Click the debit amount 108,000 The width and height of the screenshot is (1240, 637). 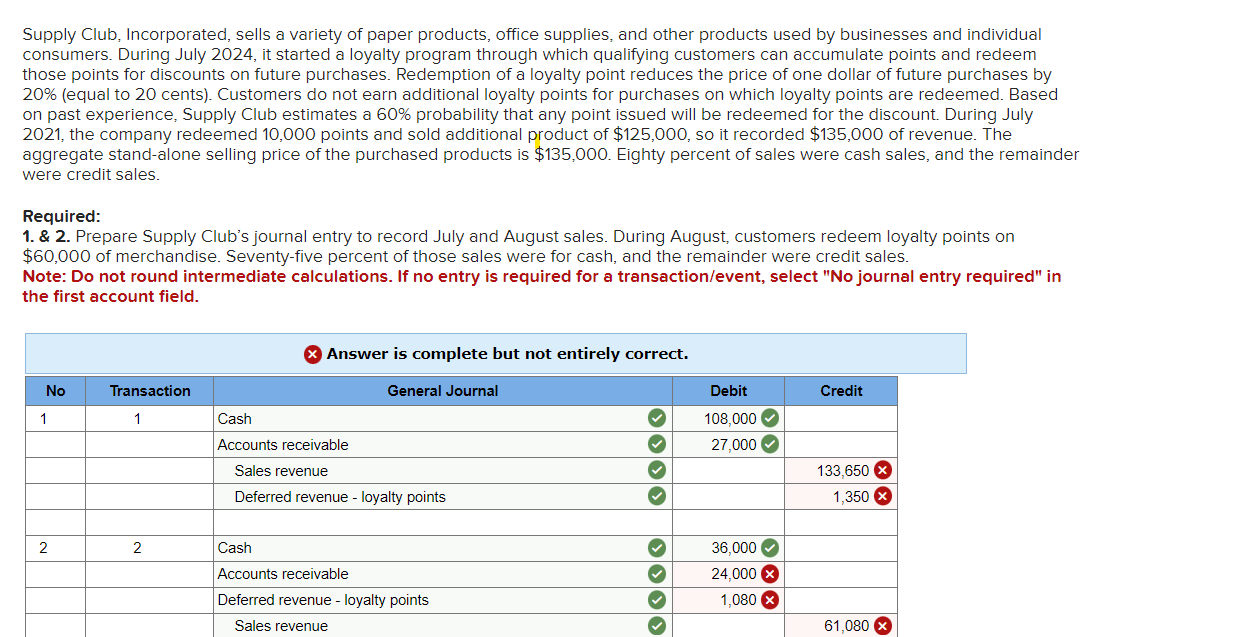tap(730, 419)
